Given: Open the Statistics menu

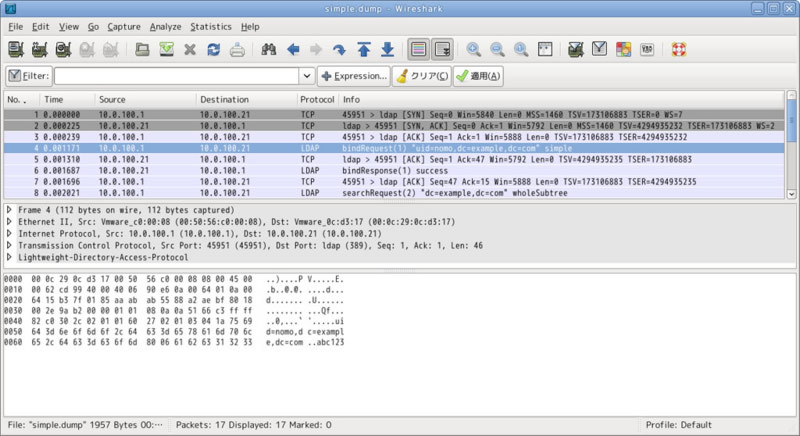Looking at the screenshot, I should 211,27.
